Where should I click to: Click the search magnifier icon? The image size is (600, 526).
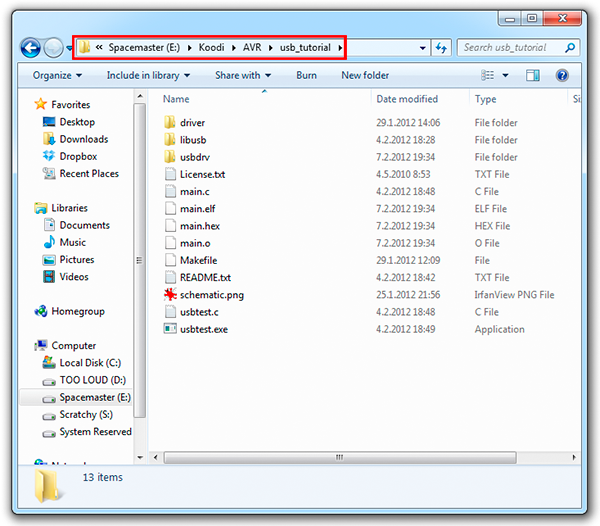[x=570, y=48]
